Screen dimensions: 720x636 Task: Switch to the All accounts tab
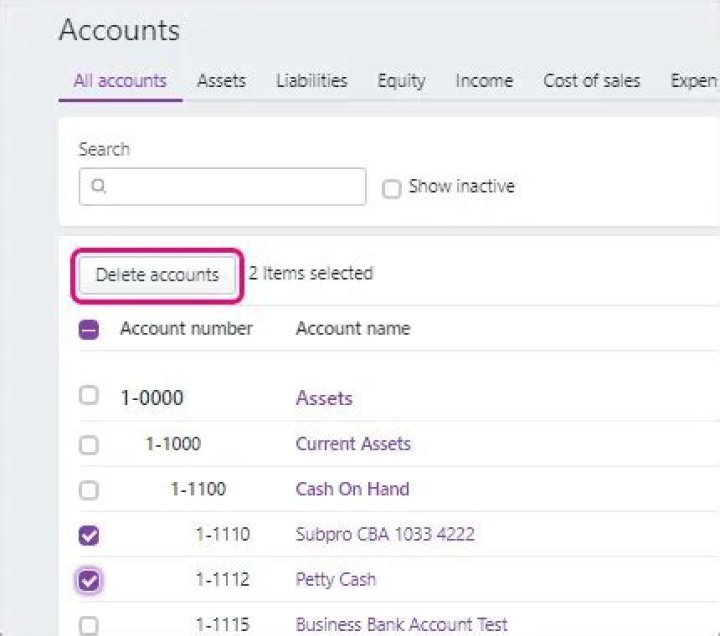tap(120, 81)
